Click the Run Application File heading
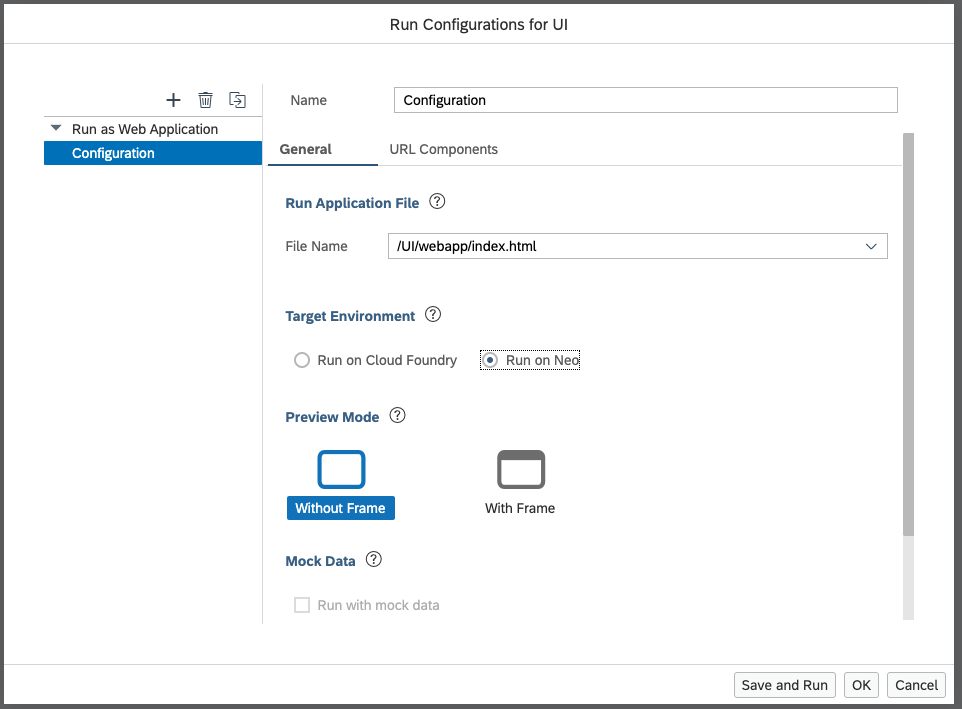The width and height of the screenshot is (962, 709). point(352,203)
